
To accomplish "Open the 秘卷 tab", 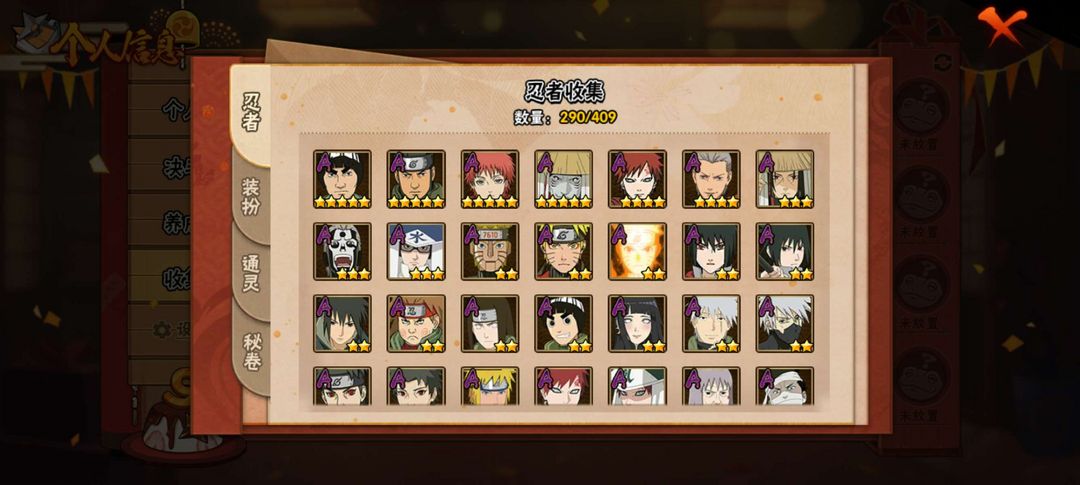I will [x=251, y=352].
